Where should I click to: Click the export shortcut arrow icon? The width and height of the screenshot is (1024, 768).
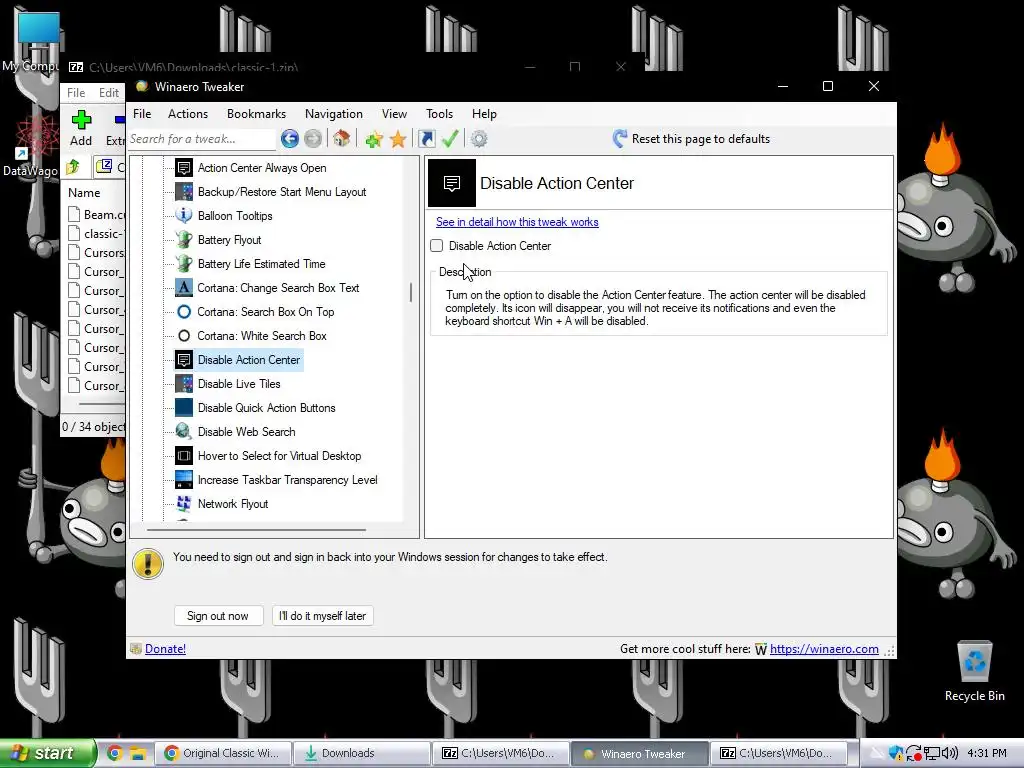pyautogui.click(x=426, y=139)
